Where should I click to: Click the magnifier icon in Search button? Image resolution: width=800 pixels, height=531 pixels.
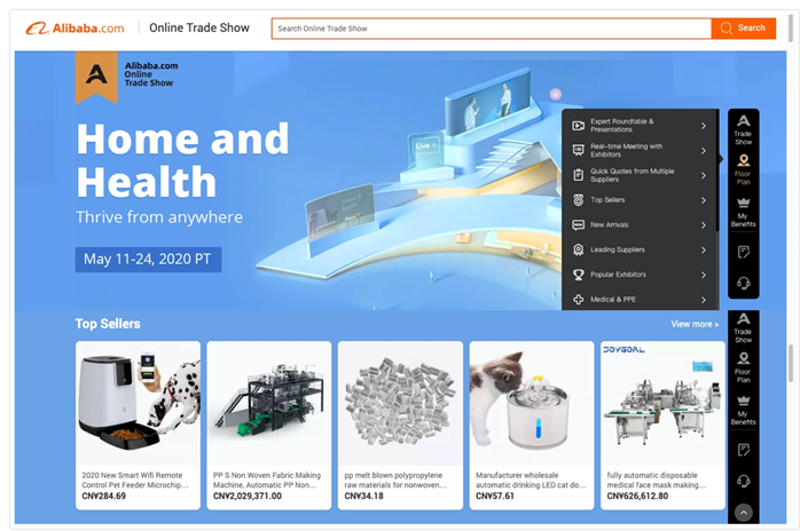click(x=727, y=28)
